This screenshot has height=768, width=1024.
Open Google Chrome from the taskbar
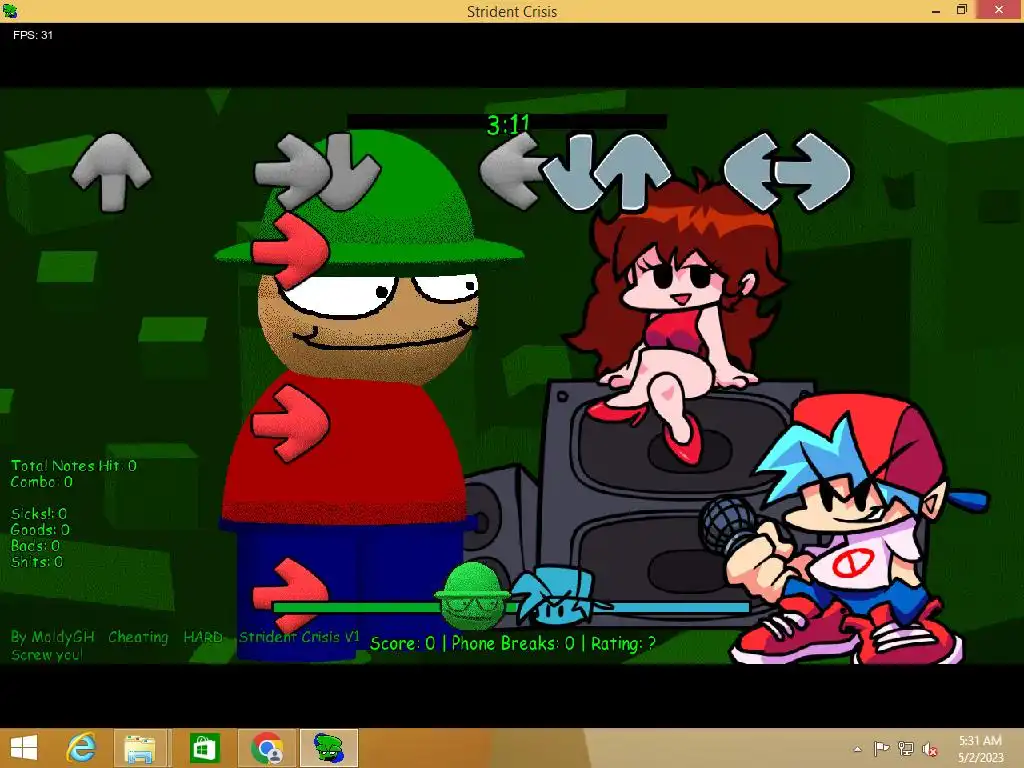pos(267,748)
